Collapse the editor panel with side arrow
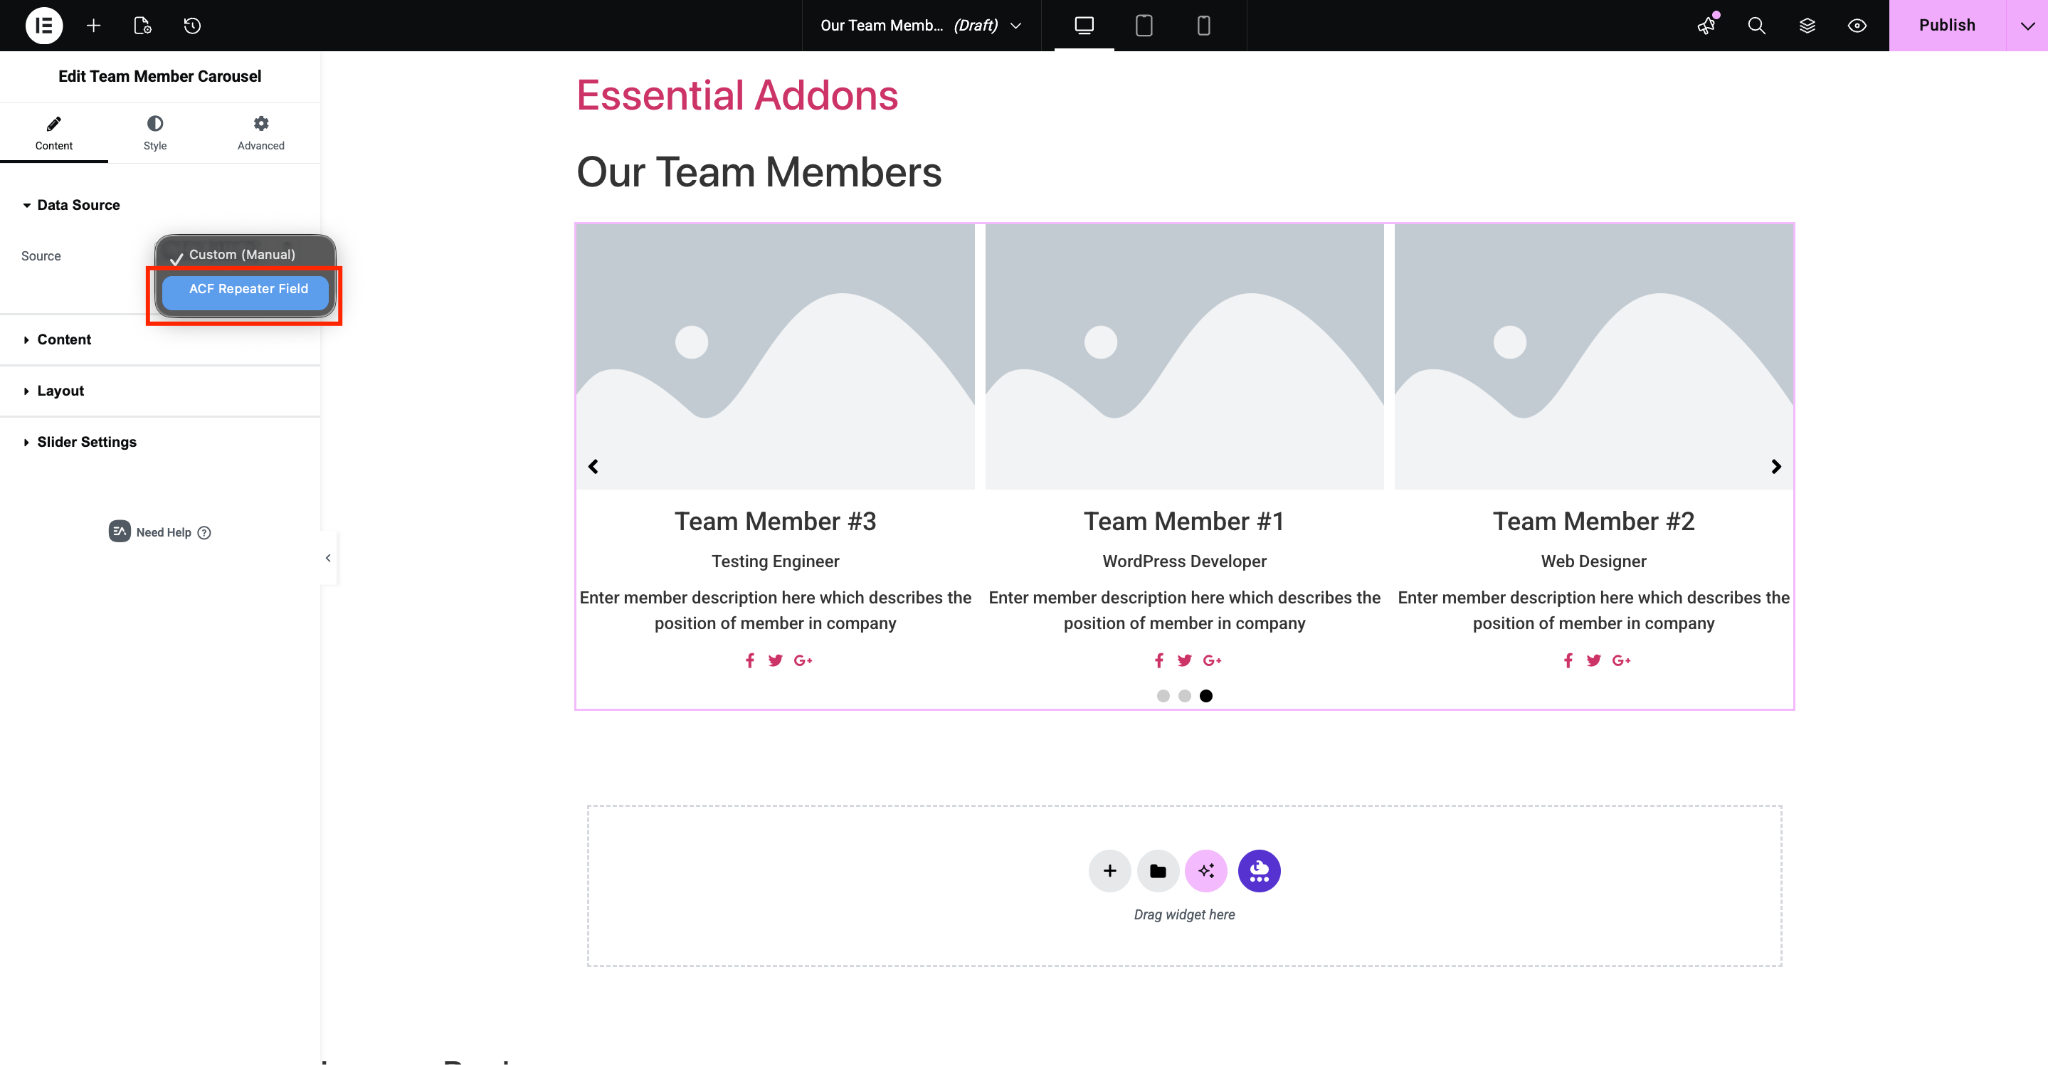 point(328,558)
